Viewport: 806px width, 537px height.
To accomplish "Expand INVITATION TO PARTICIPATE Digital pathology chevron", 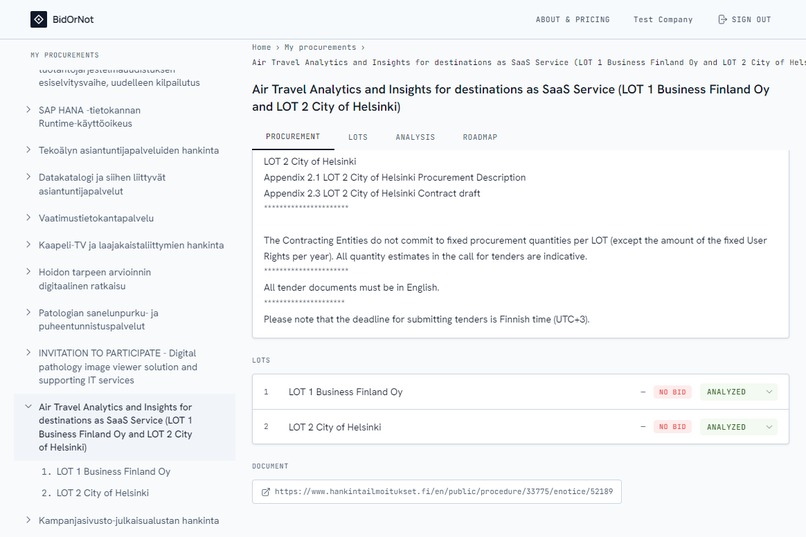I will click(x=28, y=353).
